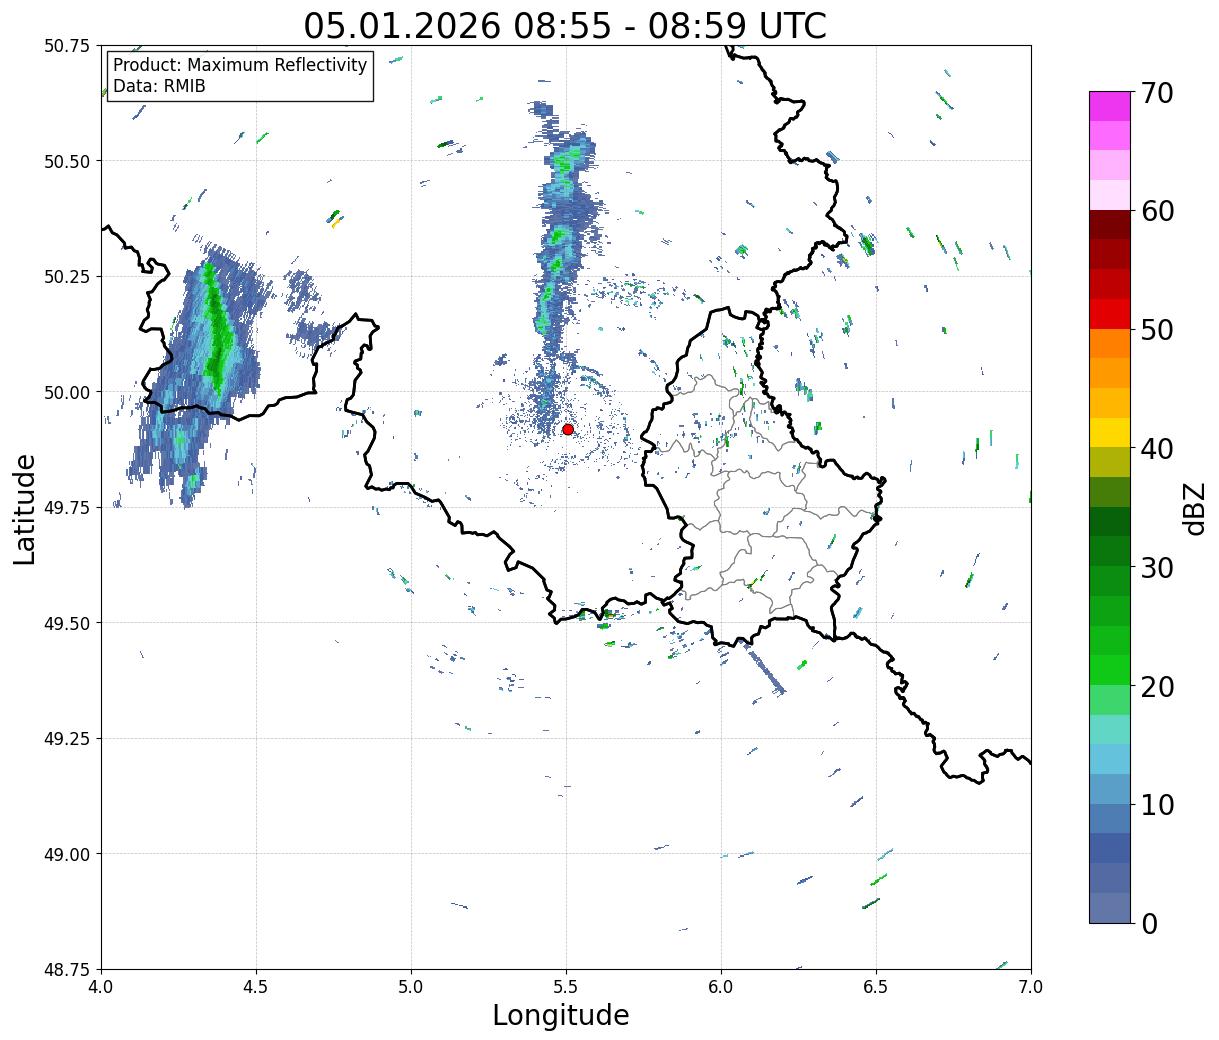Screen dimensions: 1219x1040
Task: Click the 49.25 latitude tick label
Action: point(67,739)
